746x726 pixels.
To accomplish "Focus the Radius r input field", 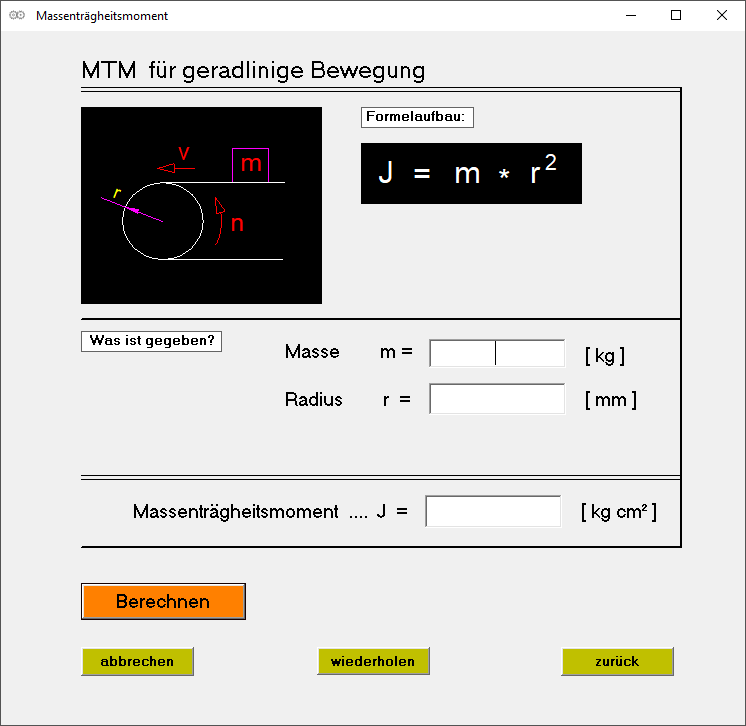I will point(497,399).
